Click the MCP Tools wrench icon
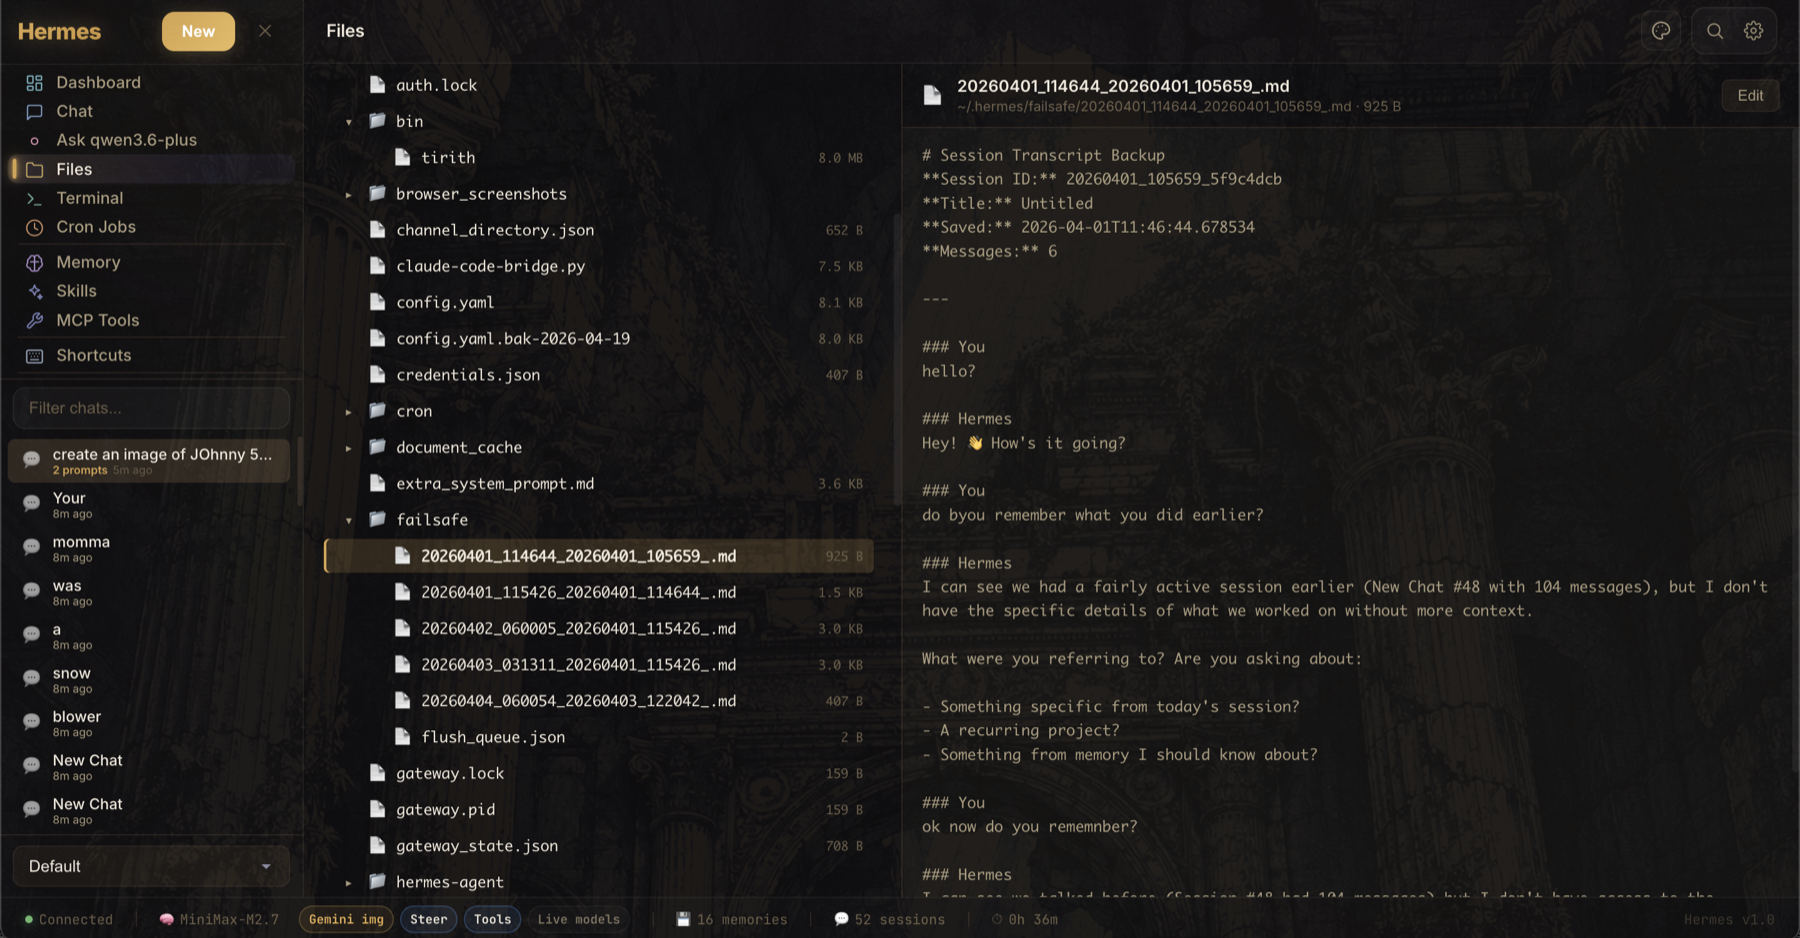The width and height of the screenshot is (1800, 938). (35, 320)
